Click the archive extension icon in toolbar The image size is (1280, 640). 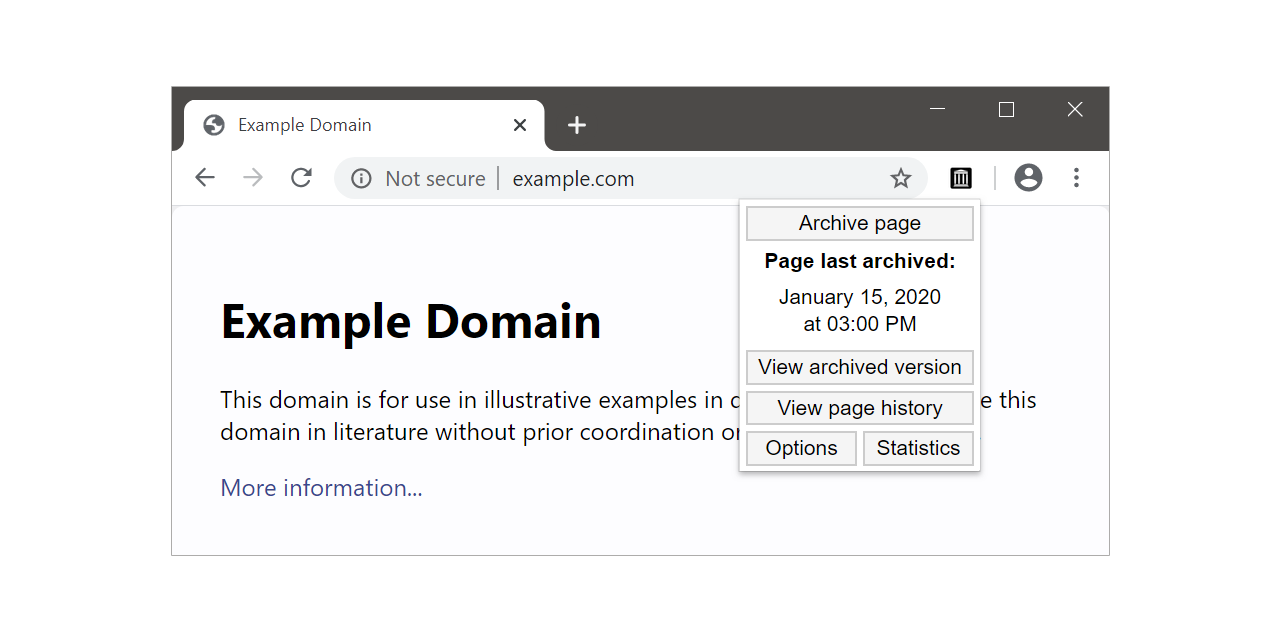(x=961, y=178)
